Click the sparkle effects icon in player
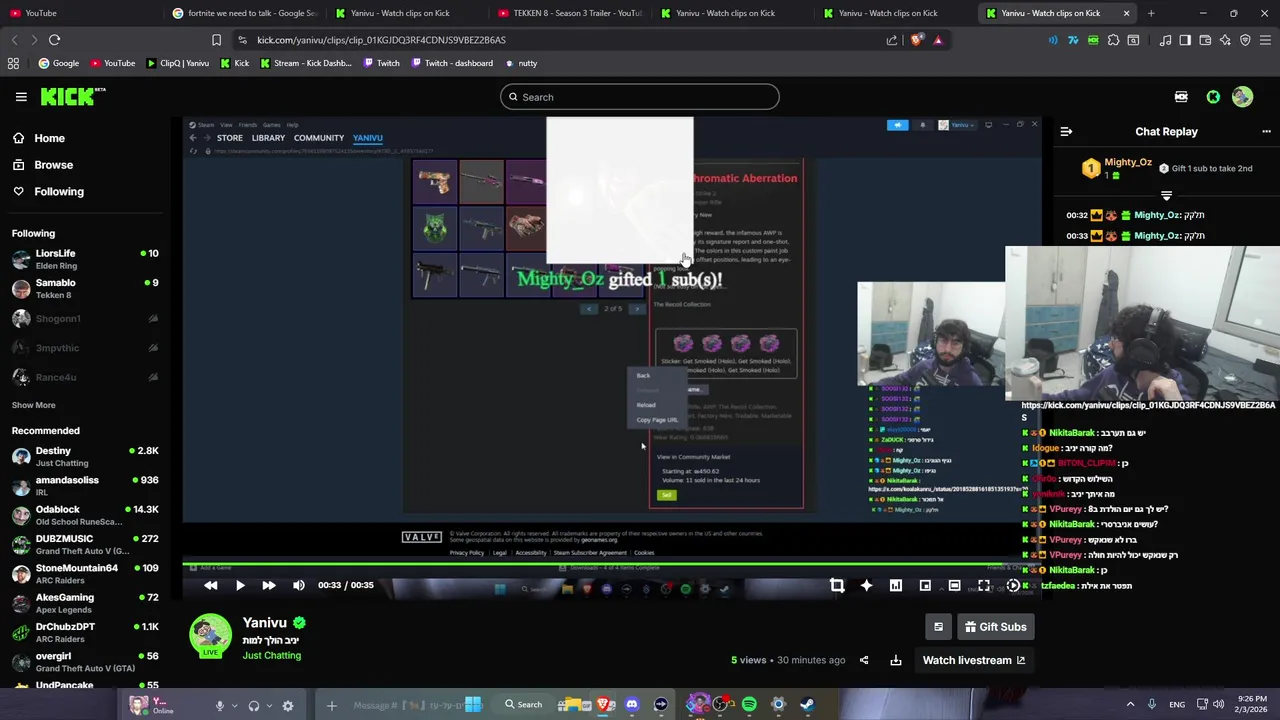Viewport: 1280px width, 720px height. pos(866,586)
